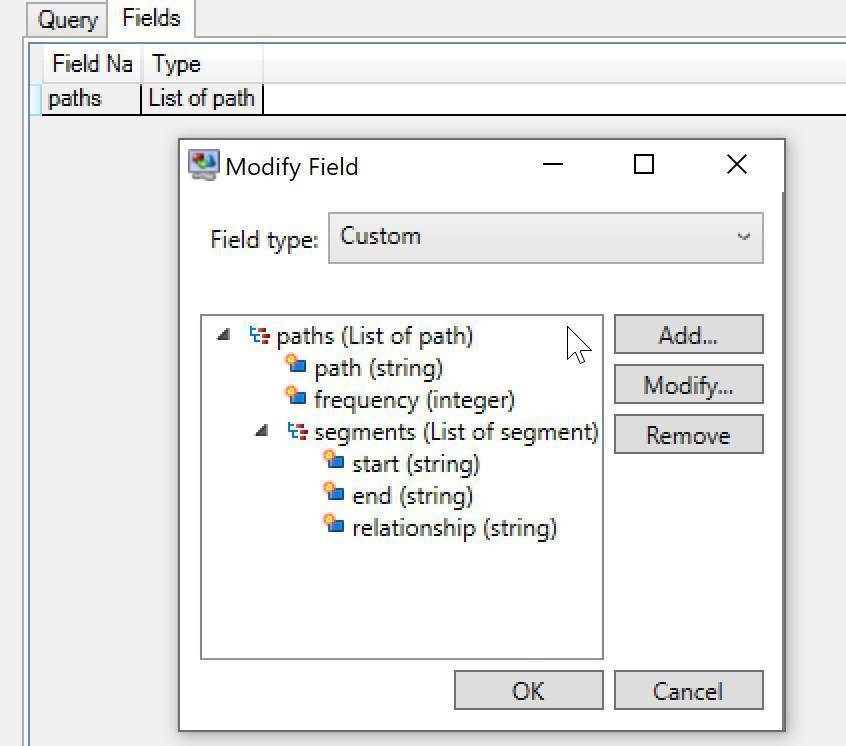846x746 pixels.
Task: Click the Field Na column header
Action: tap(90, 64)
